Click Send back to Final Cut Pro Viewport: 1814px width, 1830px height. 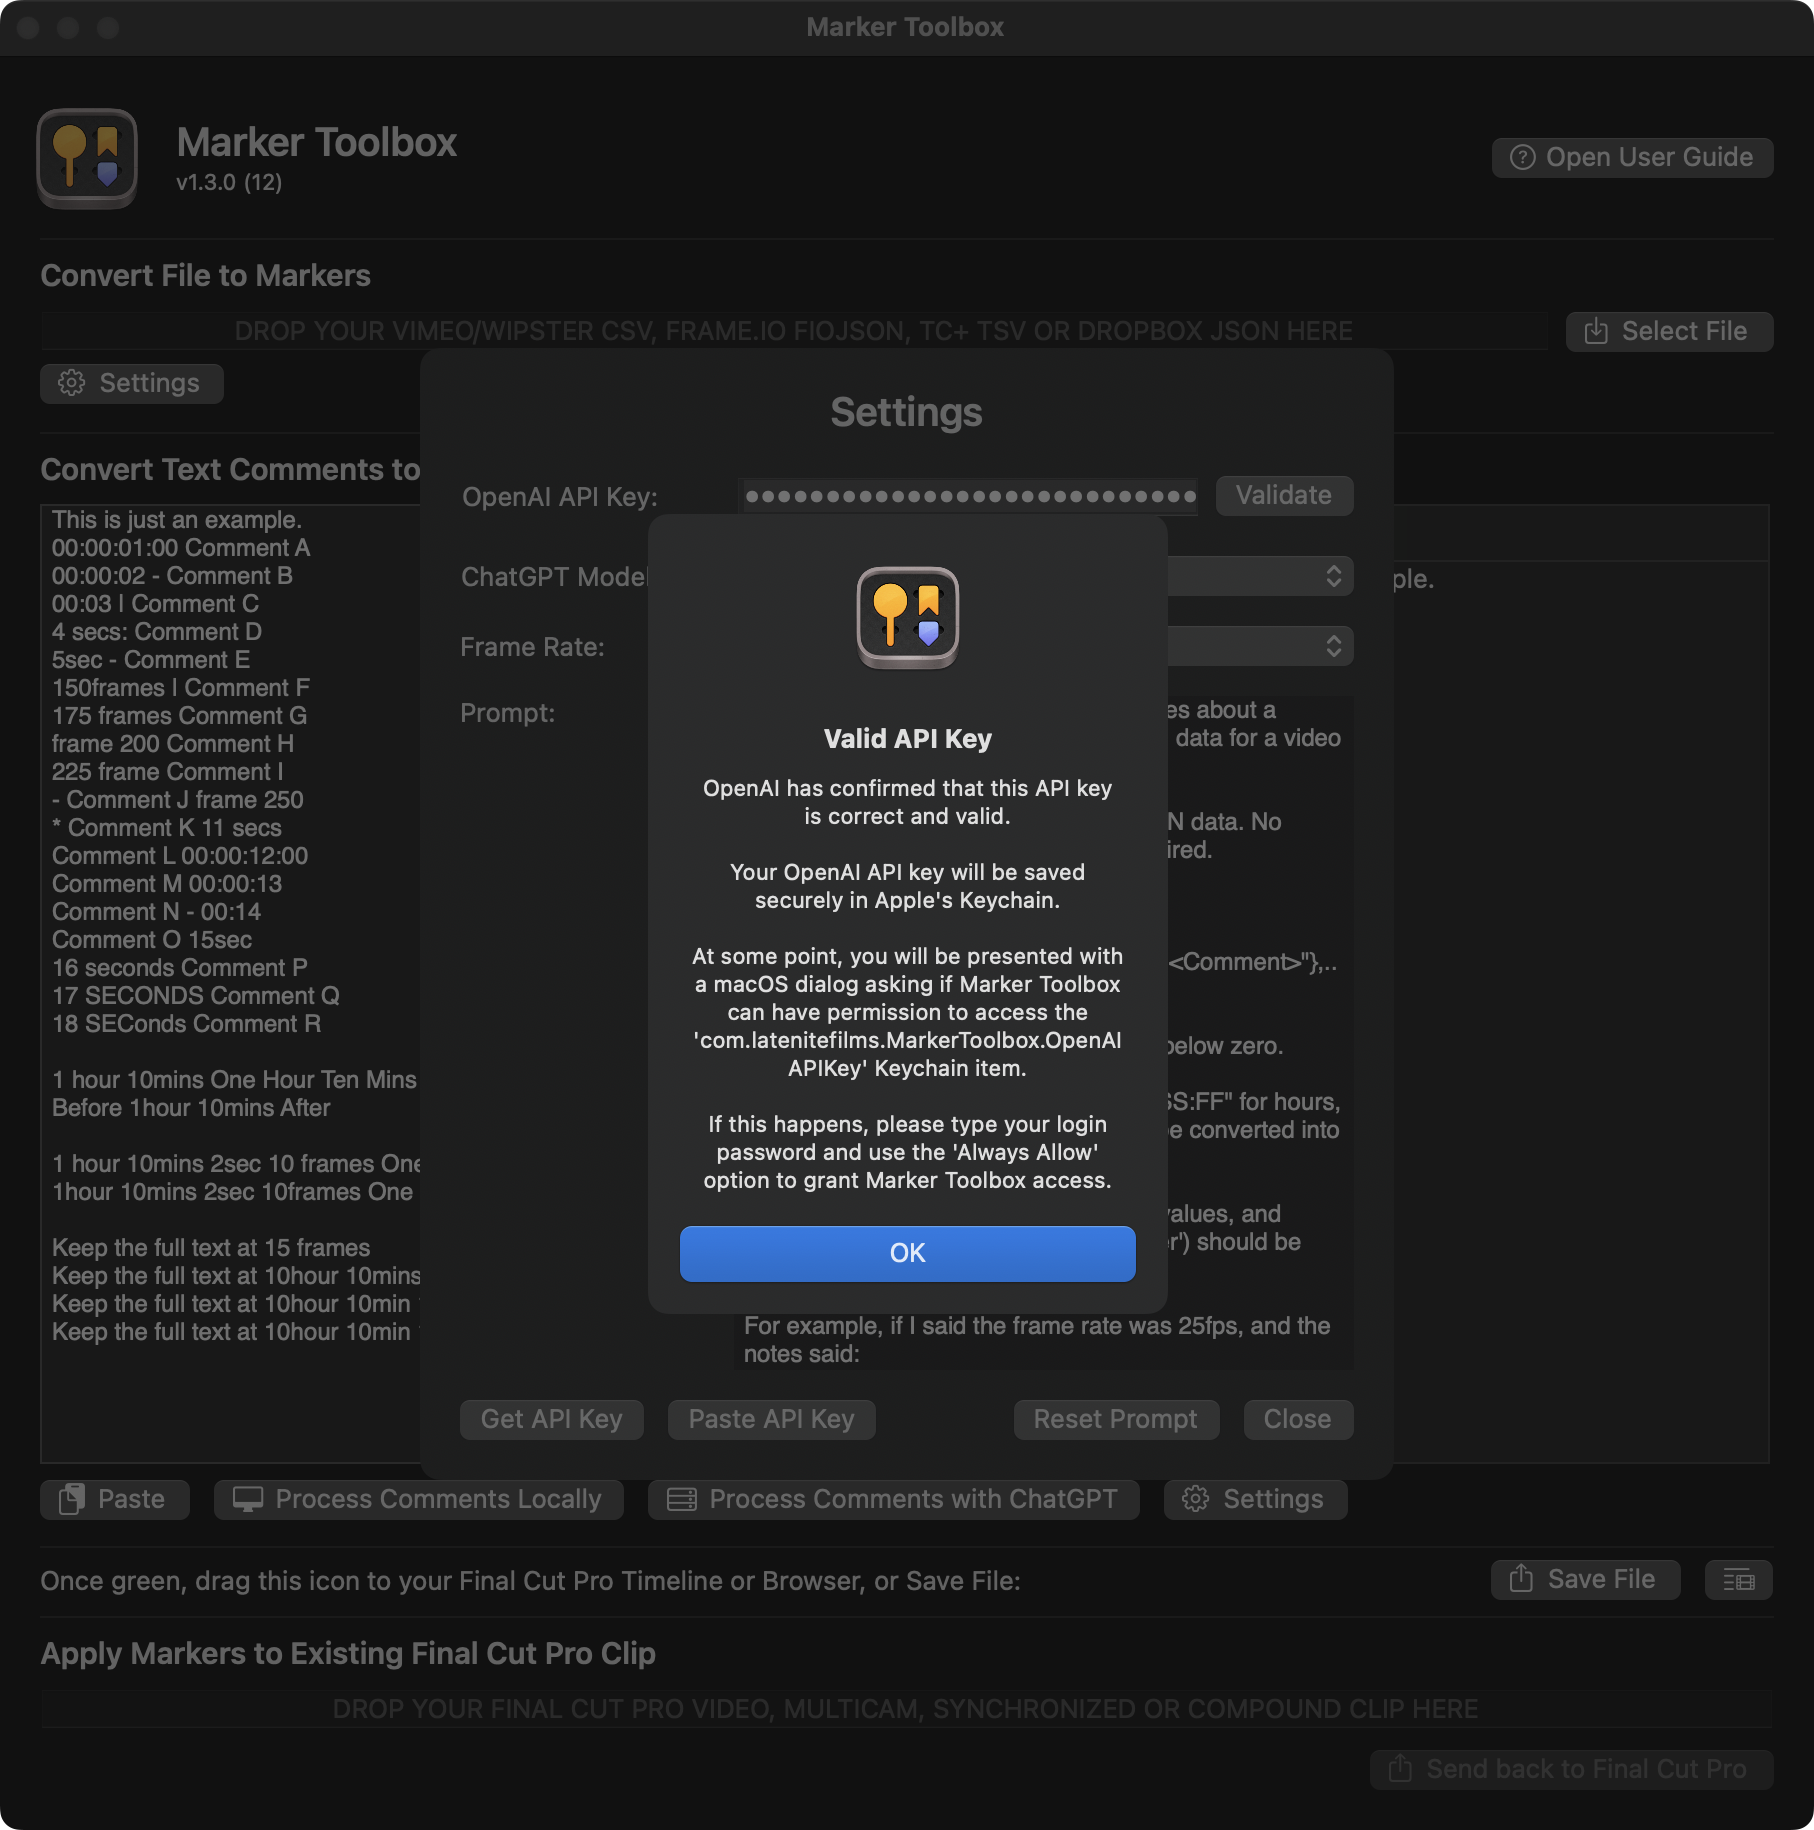point(1571,1769)
